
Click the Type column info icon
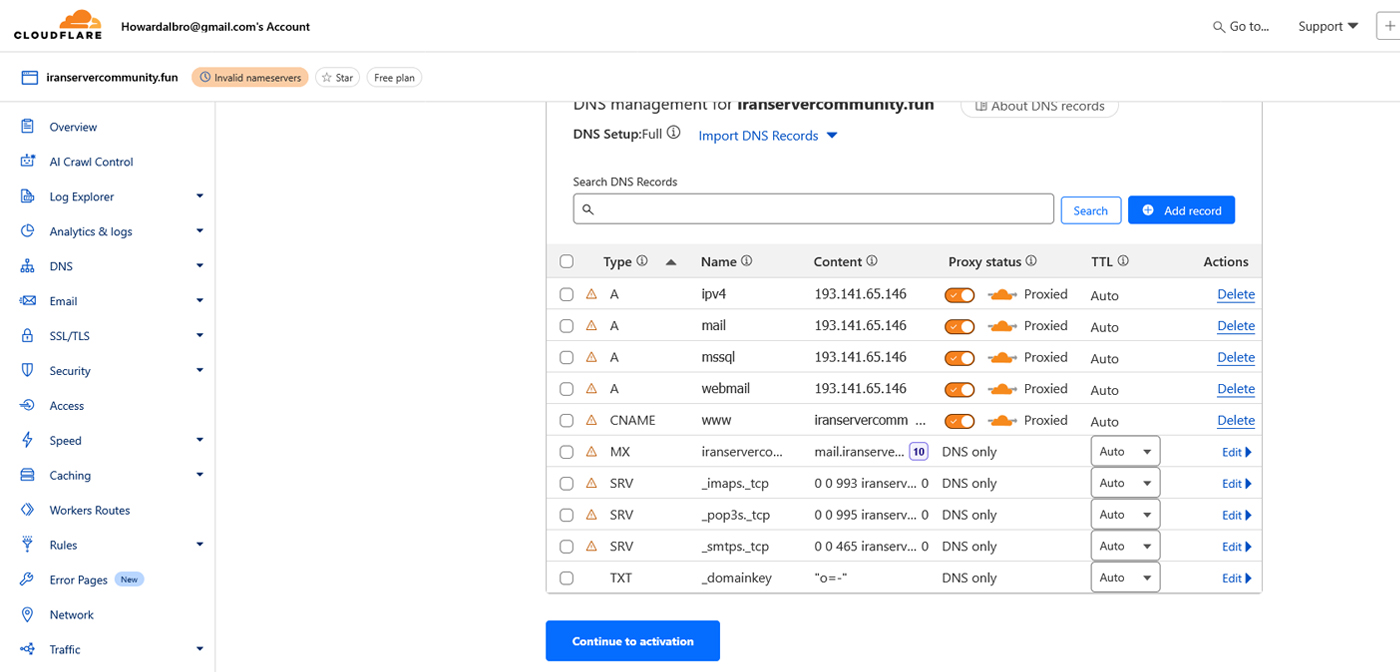[642, 261]
